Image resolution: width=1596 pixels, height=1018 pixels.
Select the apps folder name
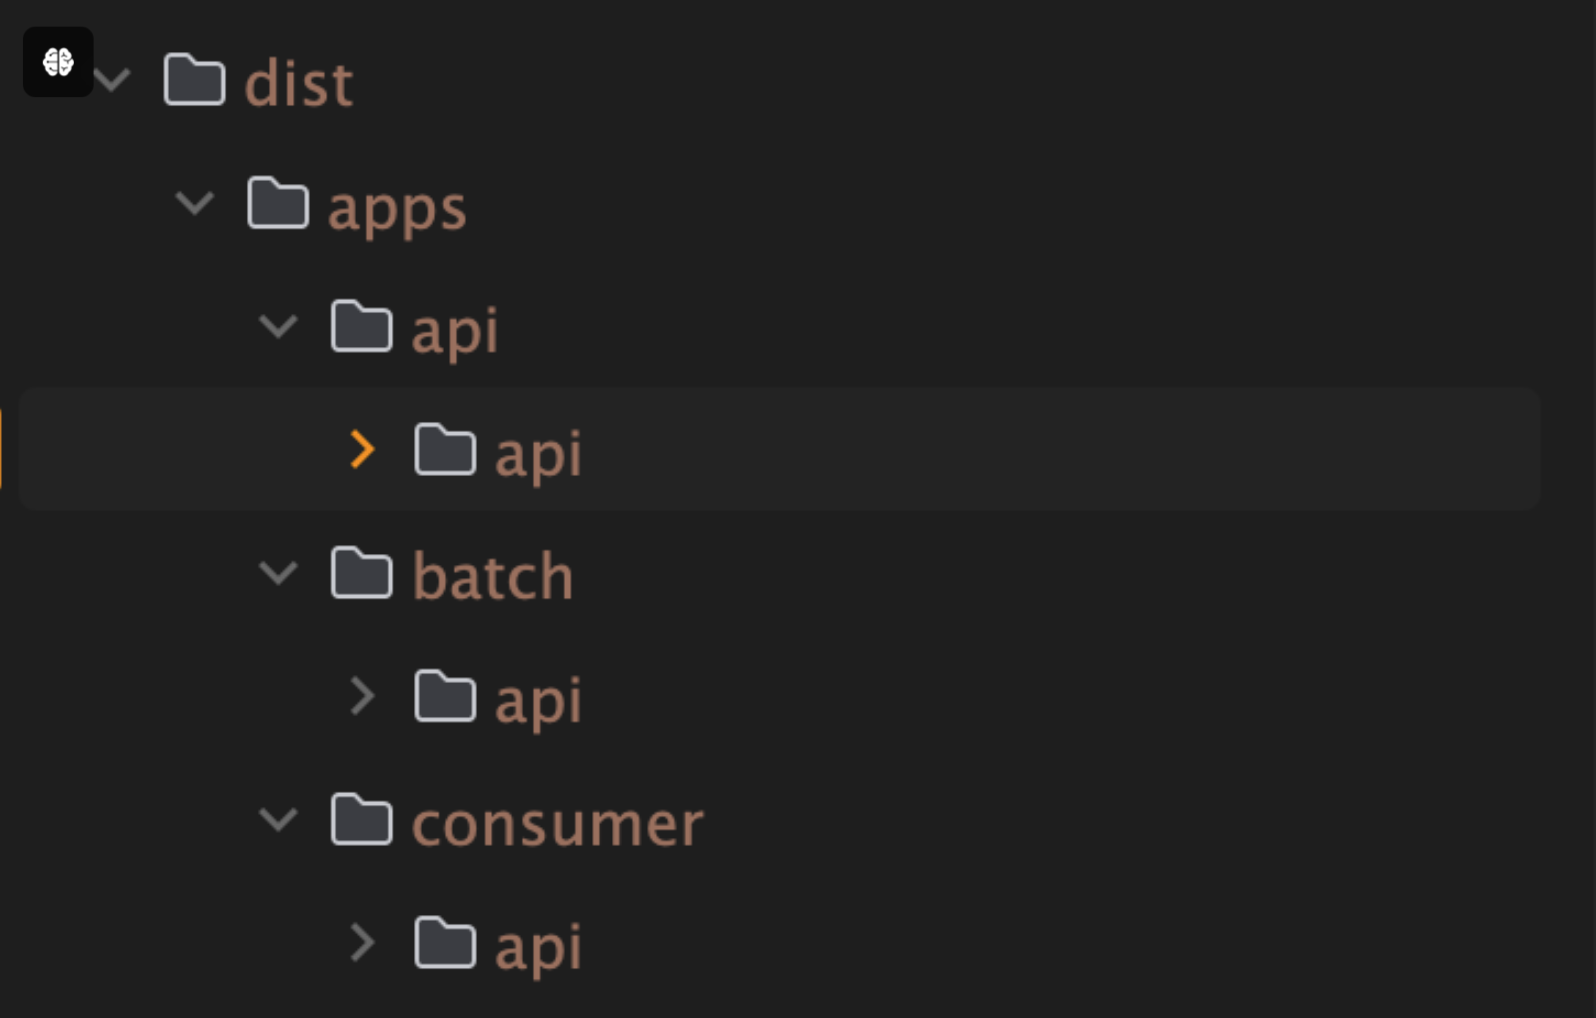[x=397, y=207]
